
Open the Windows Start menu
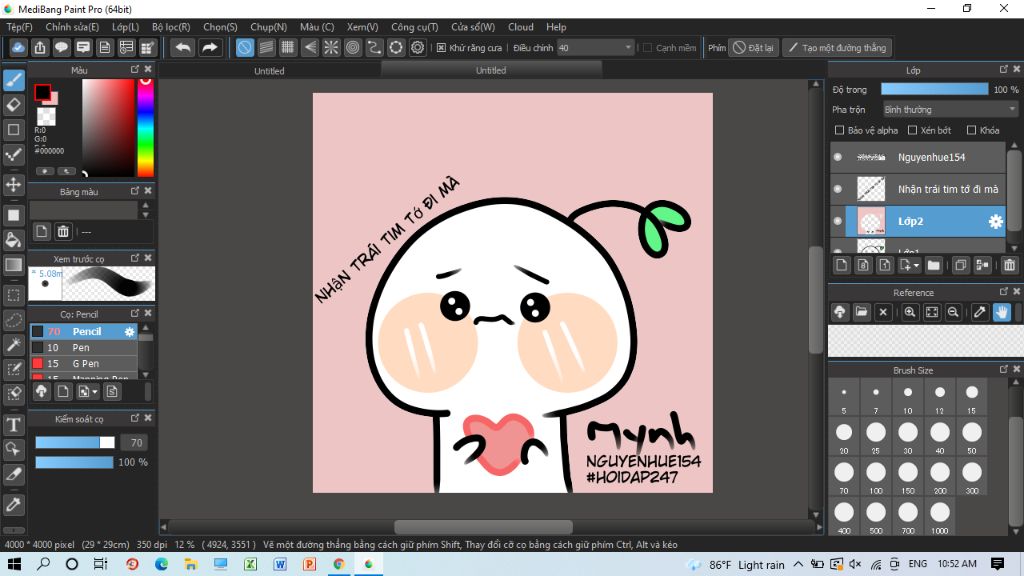tap(14, 564)
